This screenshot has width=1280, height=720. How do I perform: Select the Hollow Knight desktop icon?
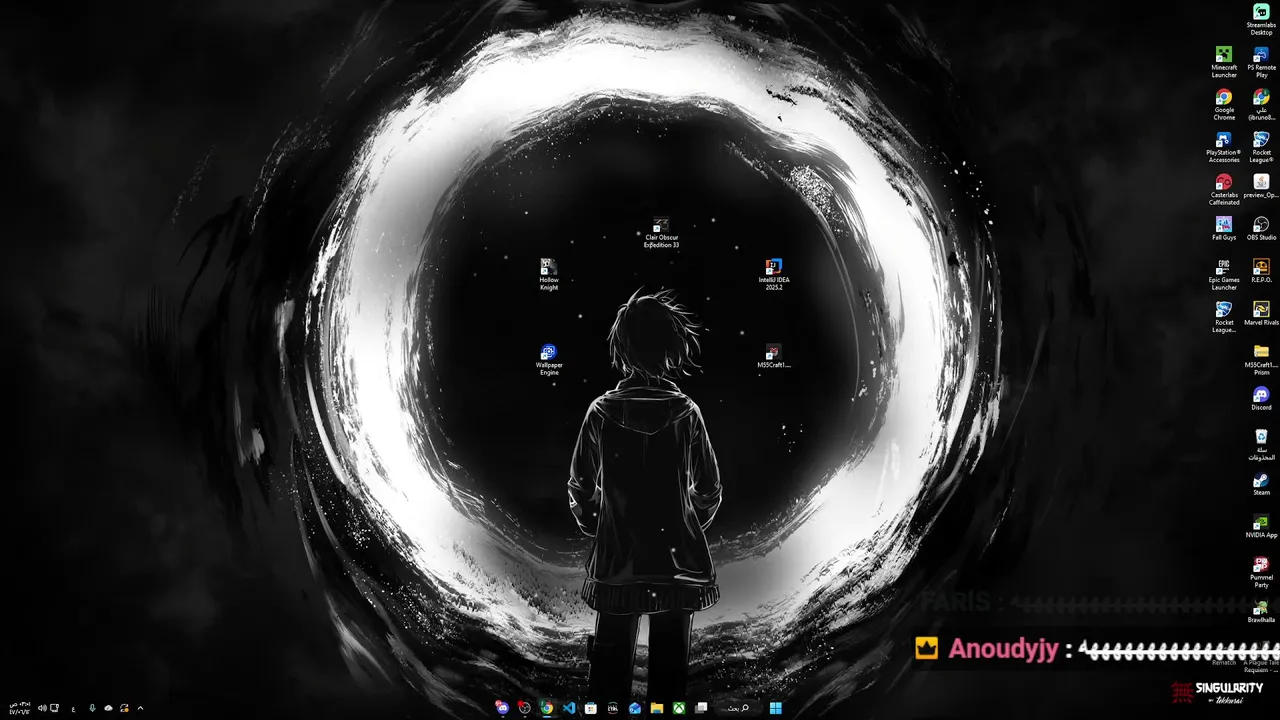coord(549,275)
